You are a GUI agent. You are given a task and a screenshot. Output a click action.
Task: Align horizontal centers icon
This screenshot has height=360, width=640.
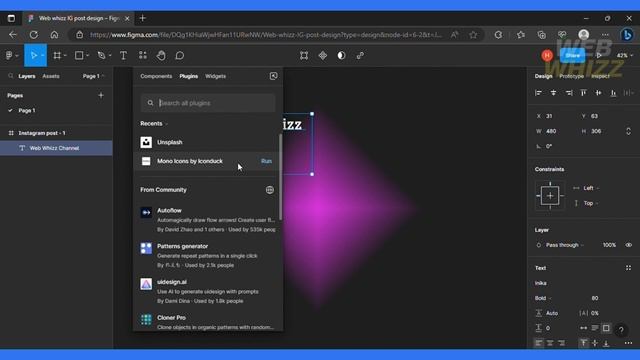pyautogui.click(x=553, y=93)
